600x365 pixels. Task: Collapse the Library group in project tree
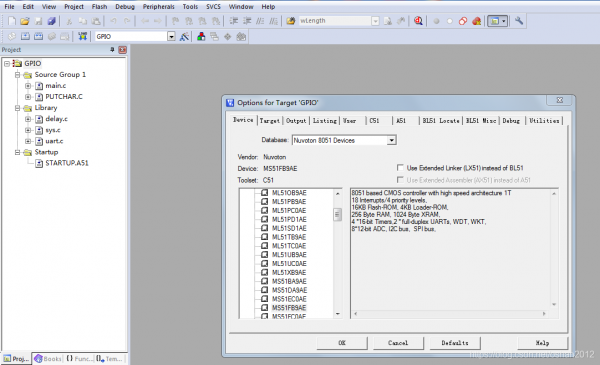click(x=17, y=108)
